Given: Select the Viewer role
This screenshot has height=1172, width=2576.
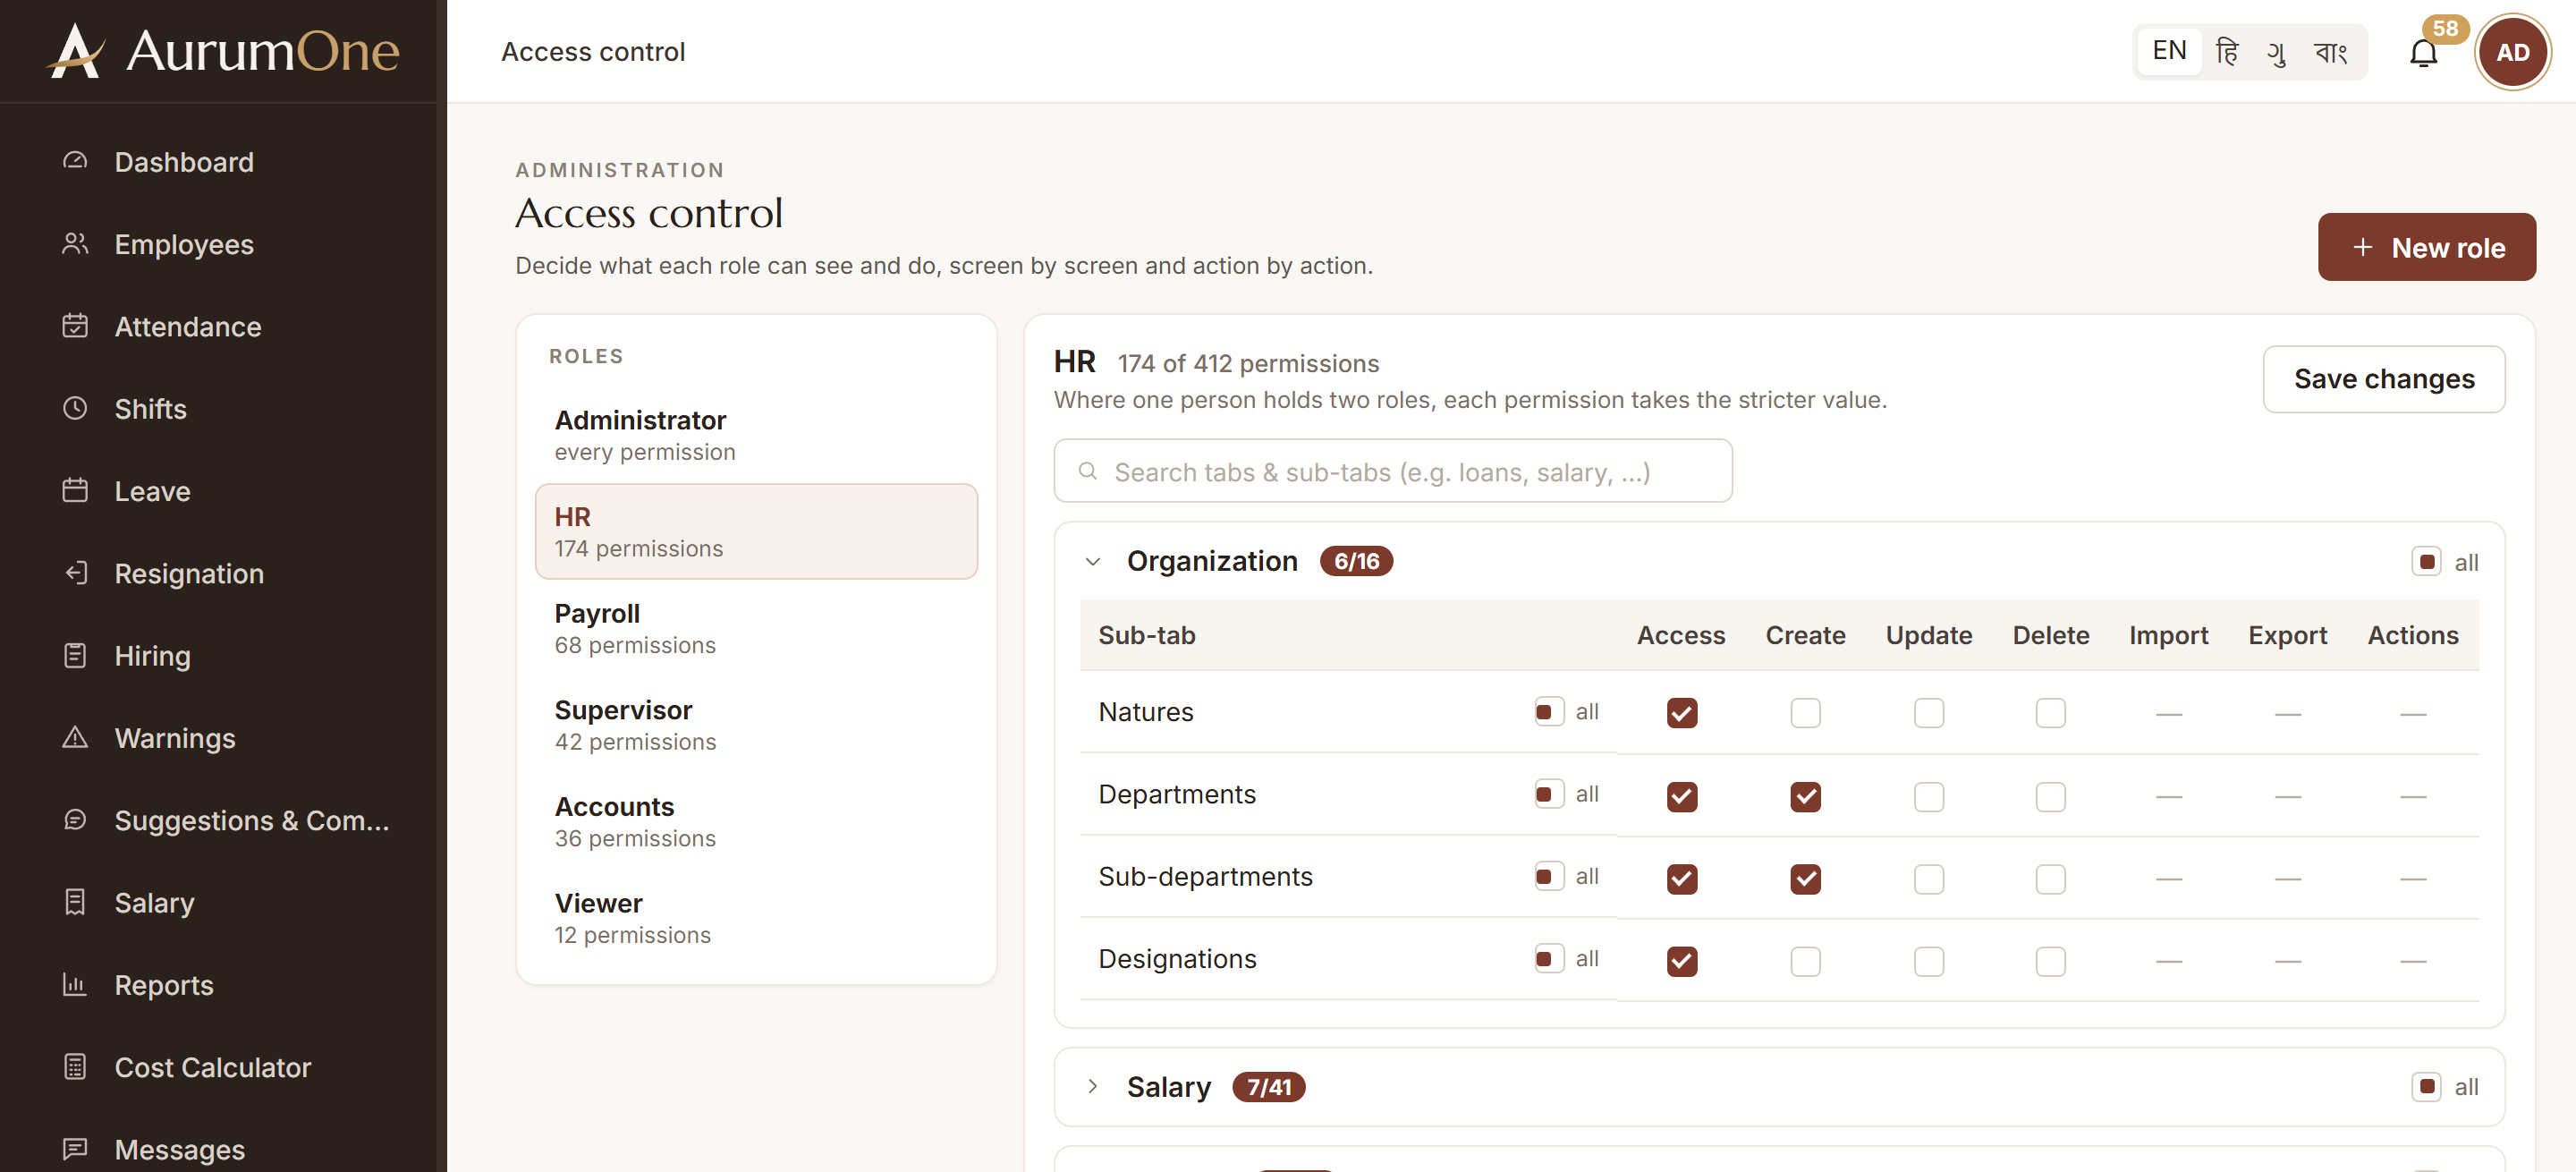Looking at the screenshot, I should coord(756,918).
